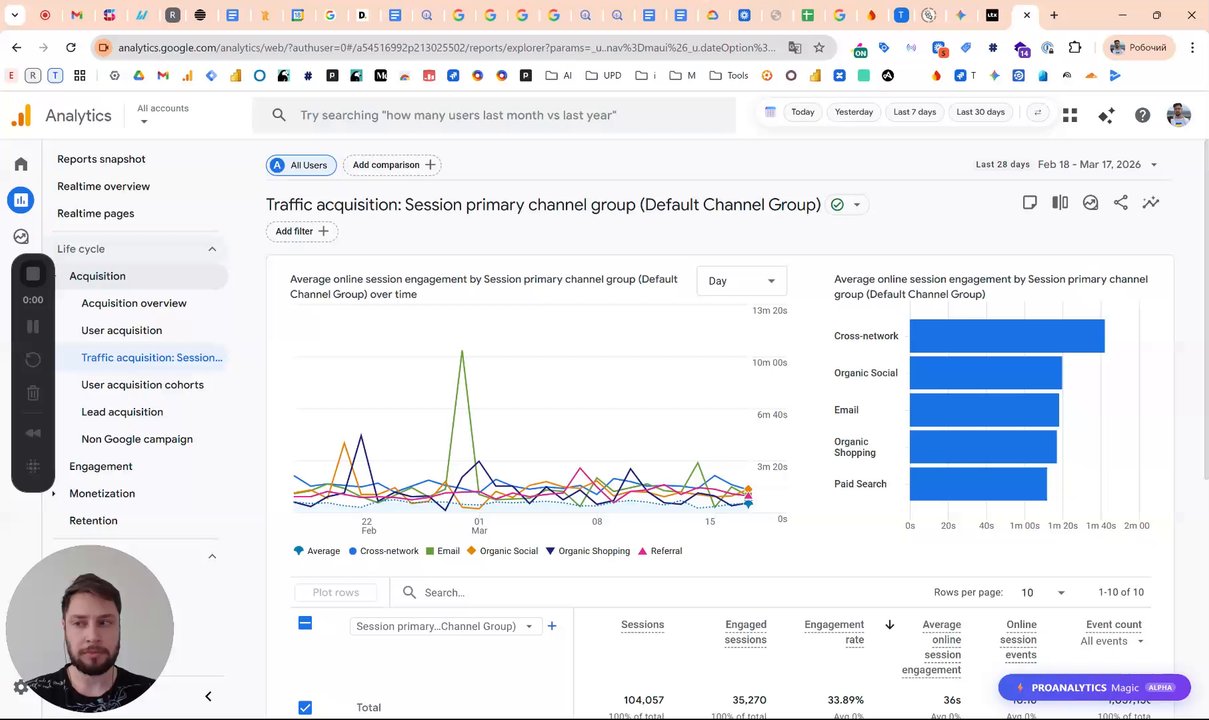Open the Help question mark icon

click(1143, 116)
